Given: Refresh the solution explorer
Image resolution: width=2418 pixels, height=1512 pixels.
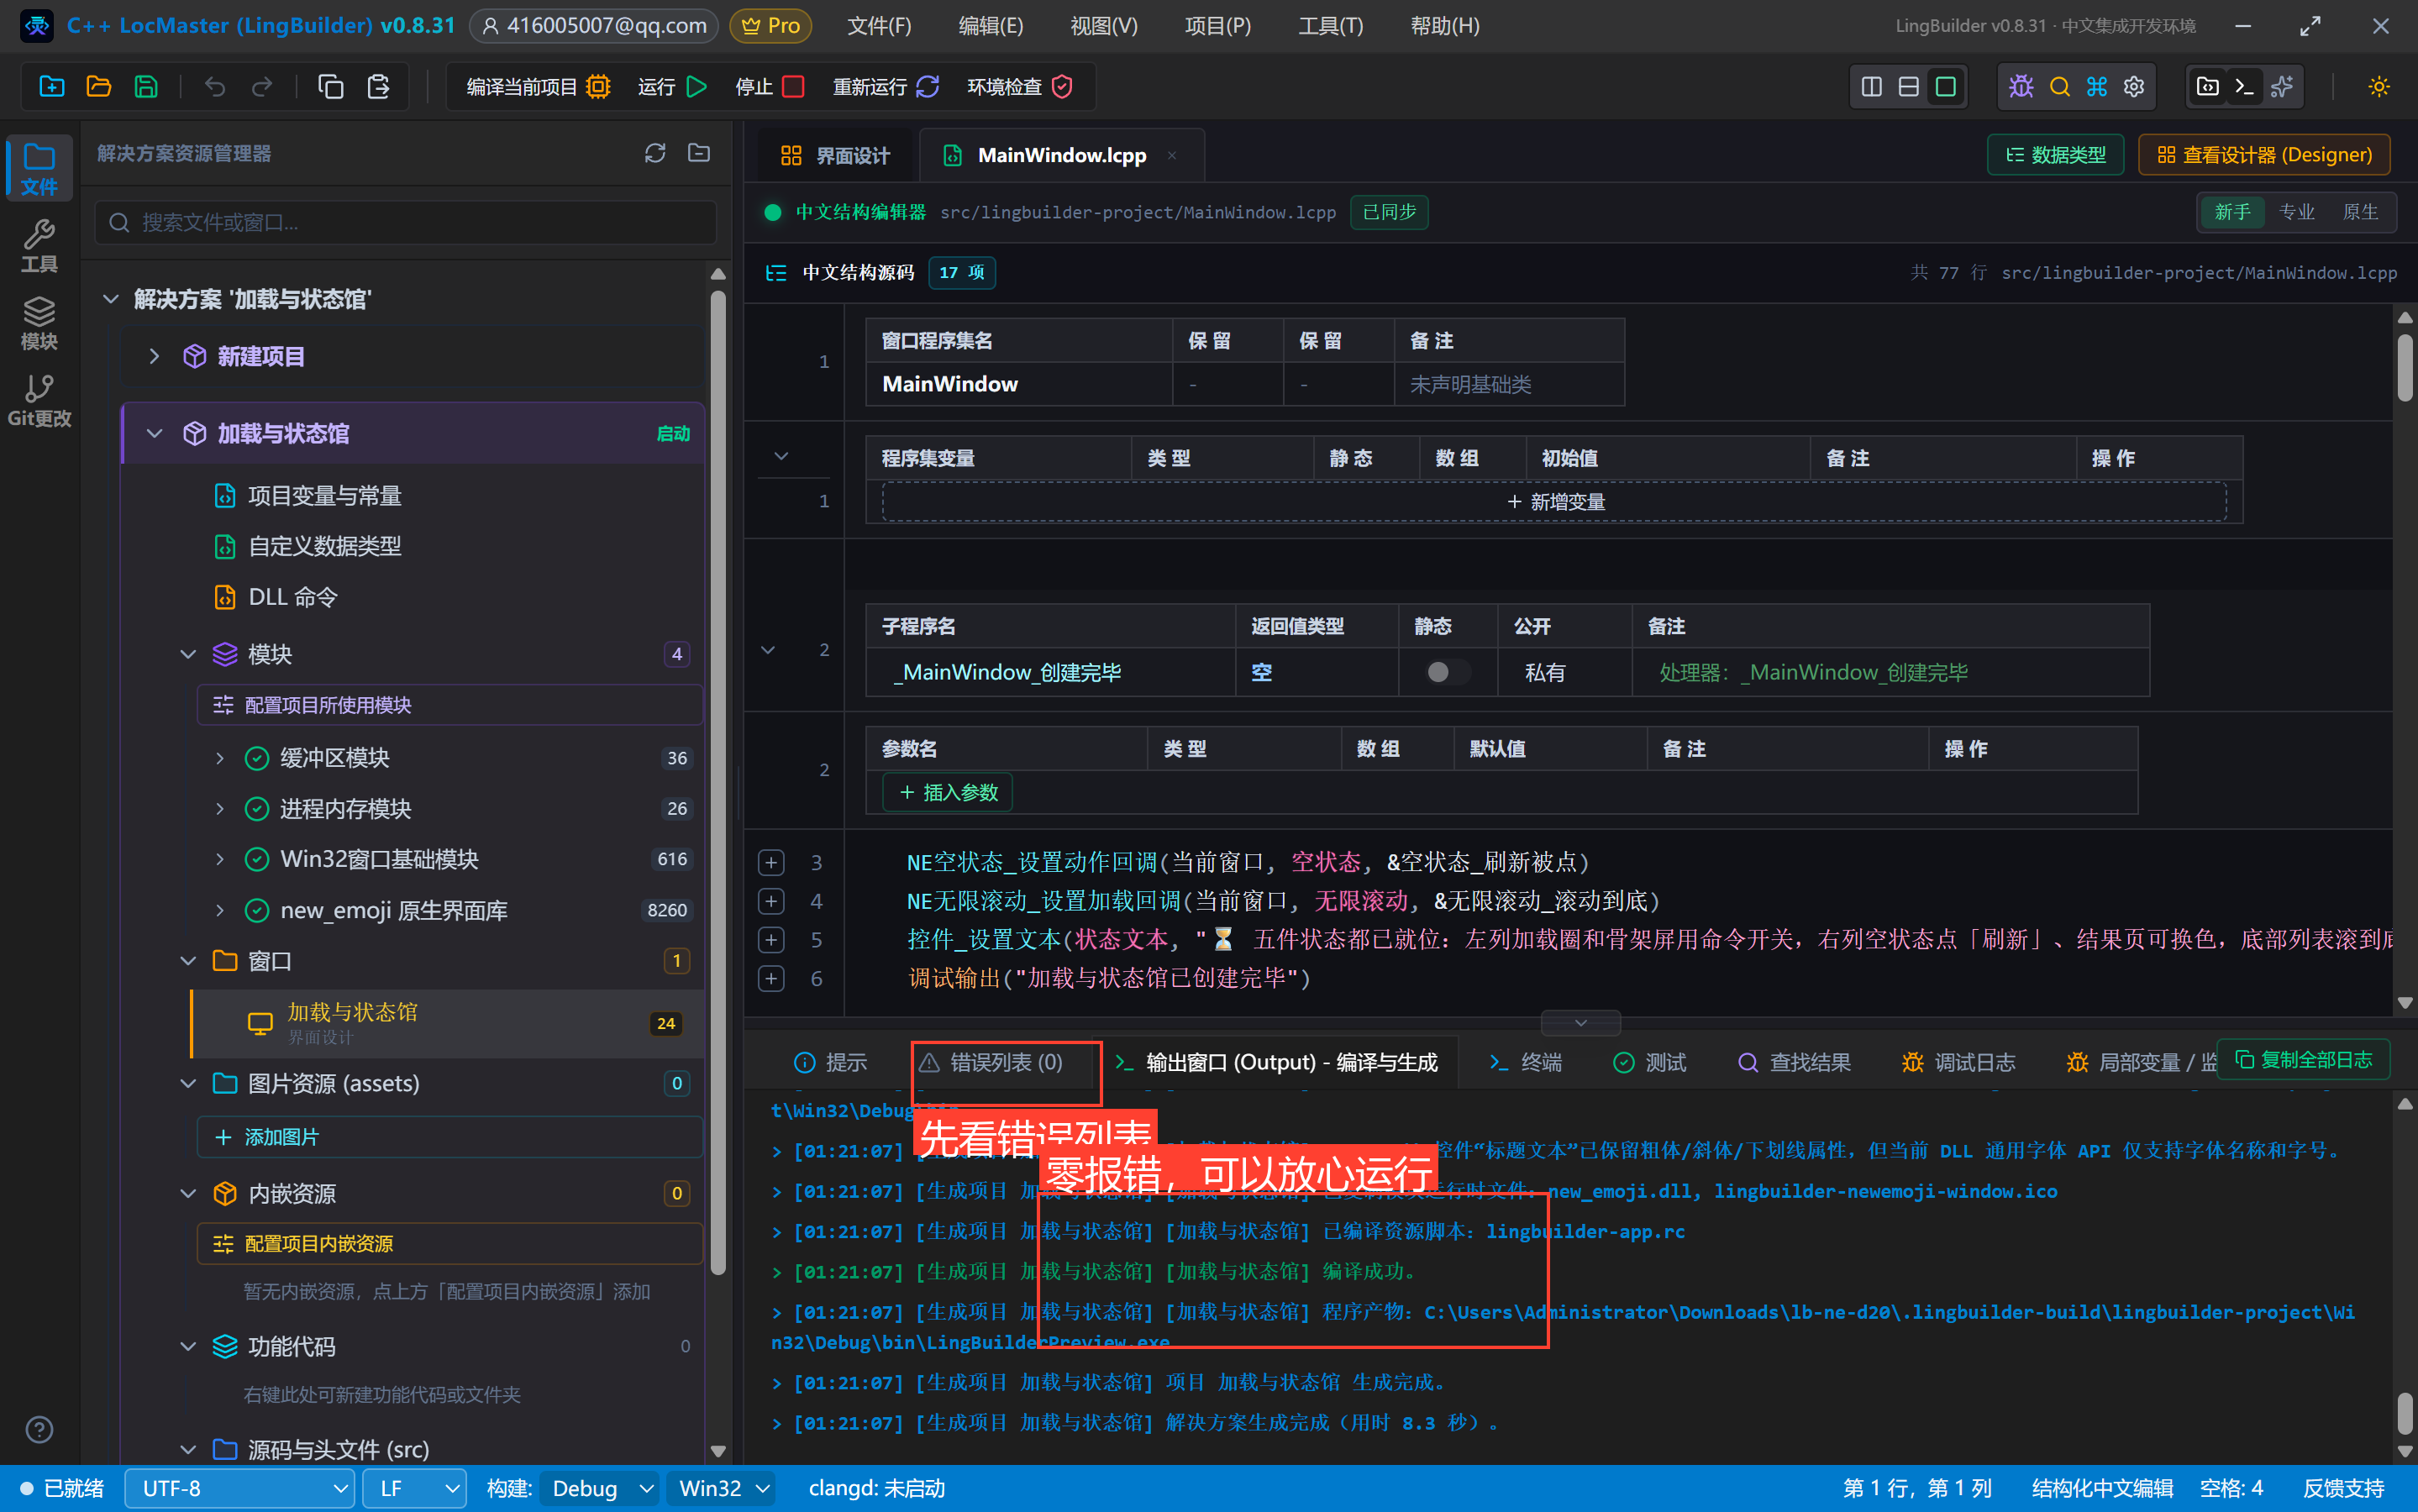Looking at the screenshot, I should (x=655, y=153).
